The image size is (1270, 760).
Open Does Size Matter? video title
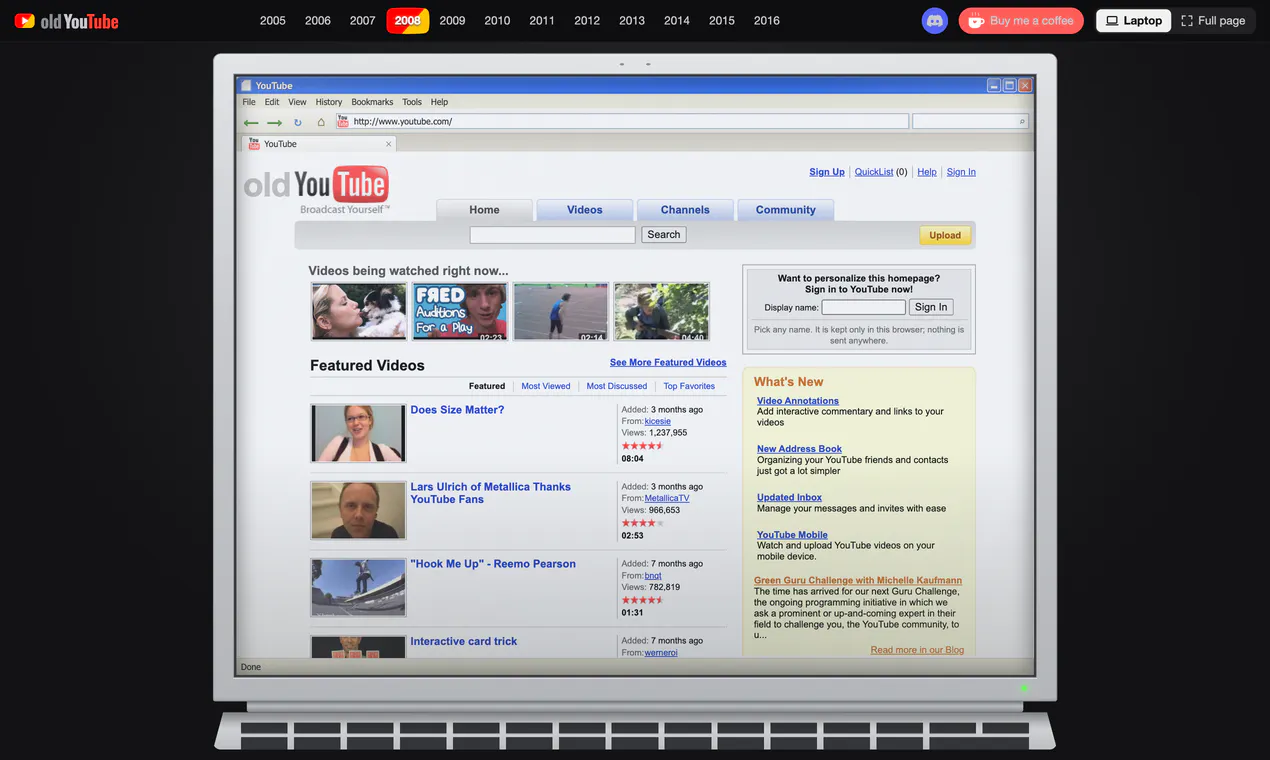457,410
